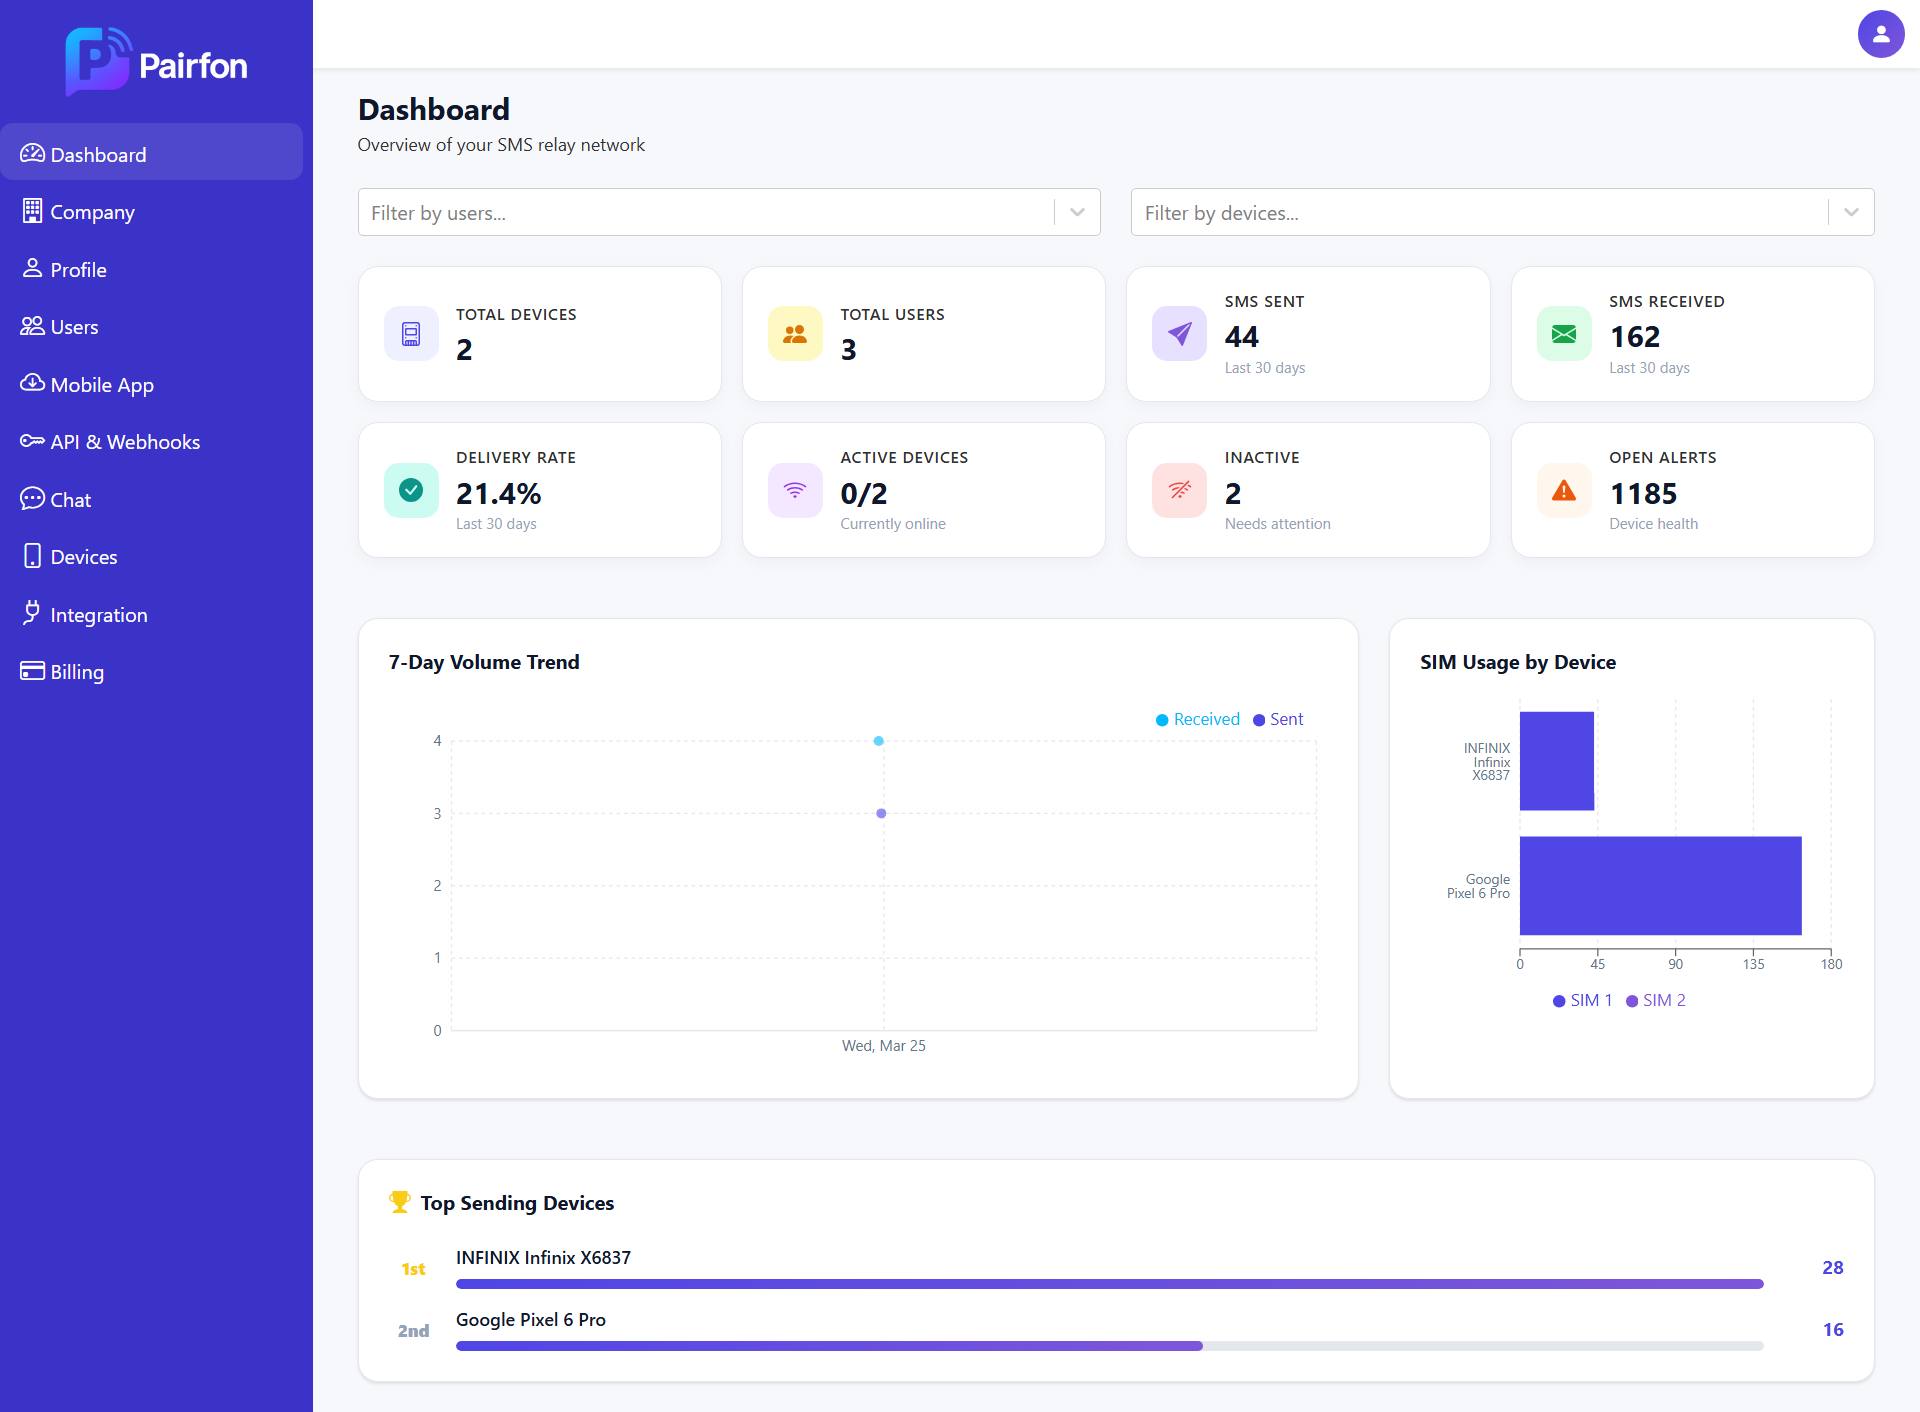Click the SMS Received envelope icon
The width and height of the screenshot is (1920, 1412).
1563,334
